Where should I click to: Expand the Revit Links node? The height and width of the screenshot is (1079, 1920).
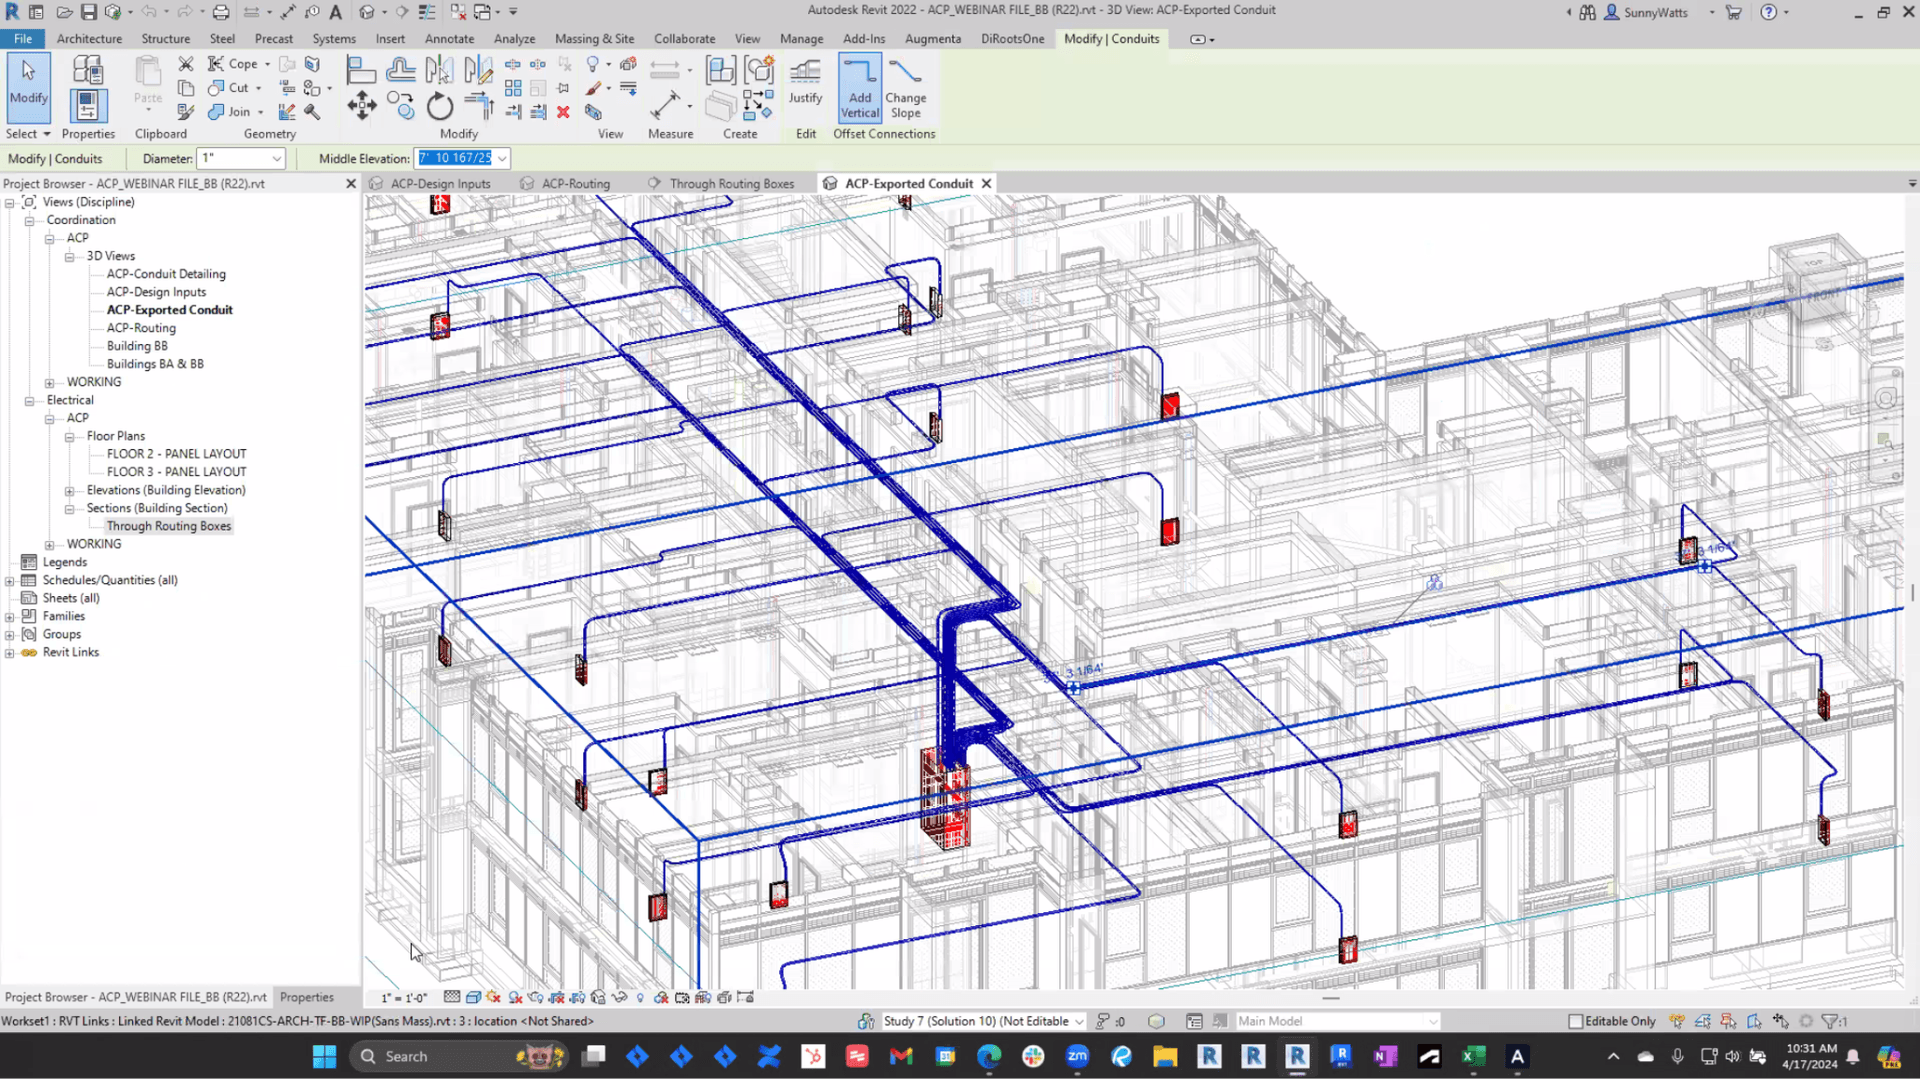[x=9, y=653]
